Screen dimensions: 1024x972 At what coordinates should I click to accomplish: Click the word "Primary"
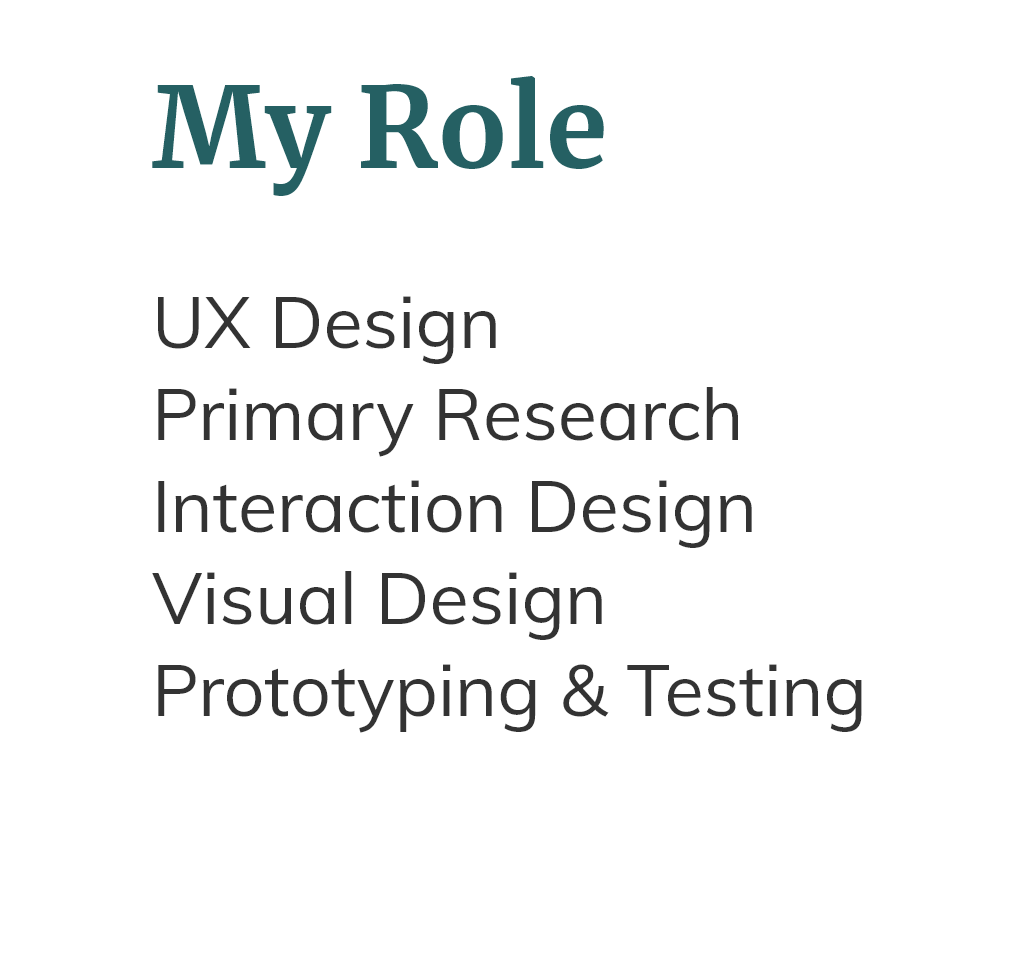click(283, 421)
